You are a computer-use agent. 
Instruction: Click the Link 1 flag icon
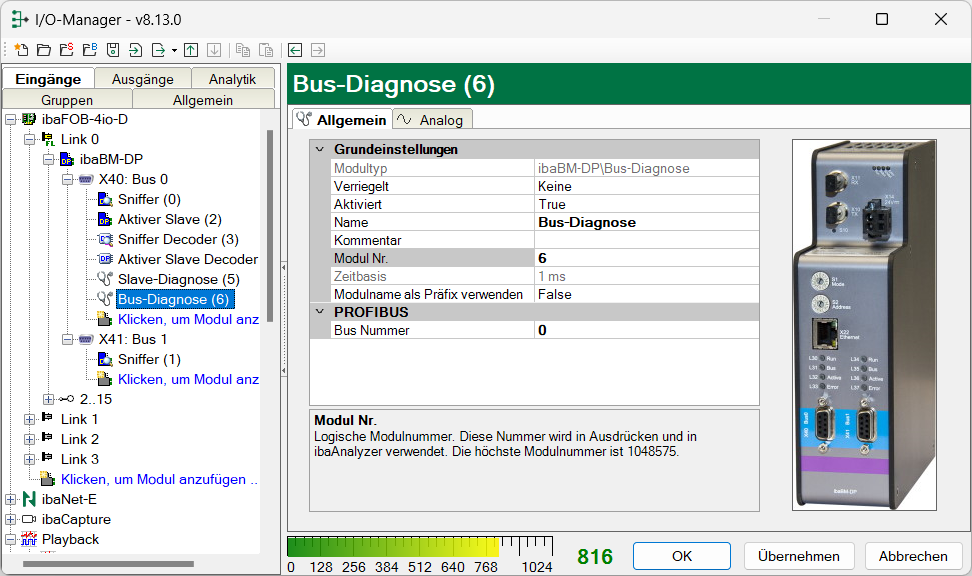click(x=48, y=419)
